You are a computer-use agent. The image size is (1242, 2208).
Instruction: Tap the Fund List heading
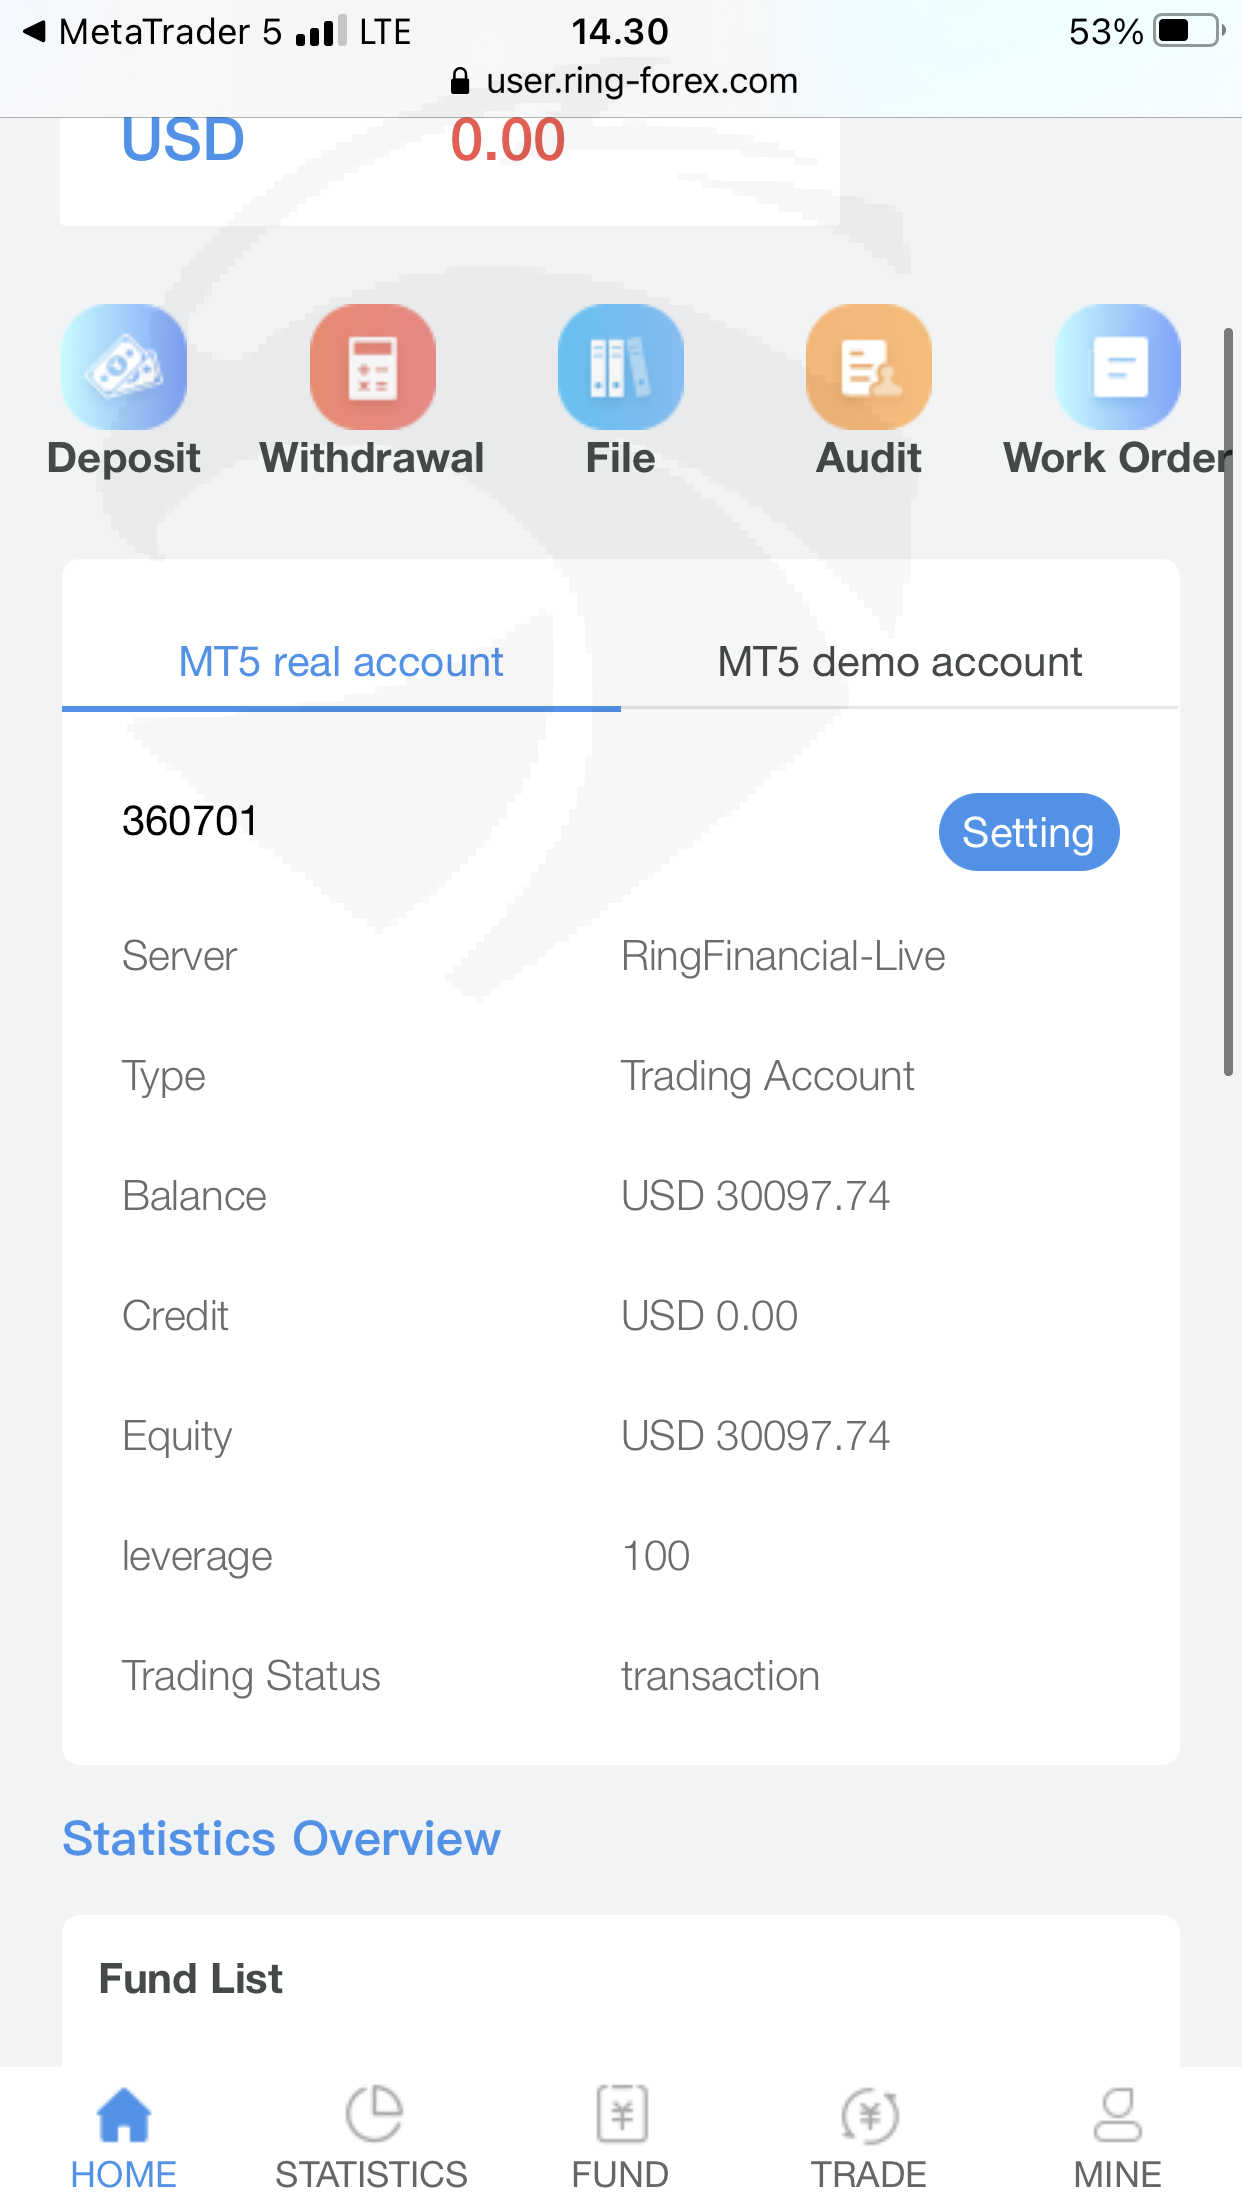coord(191,1979)
